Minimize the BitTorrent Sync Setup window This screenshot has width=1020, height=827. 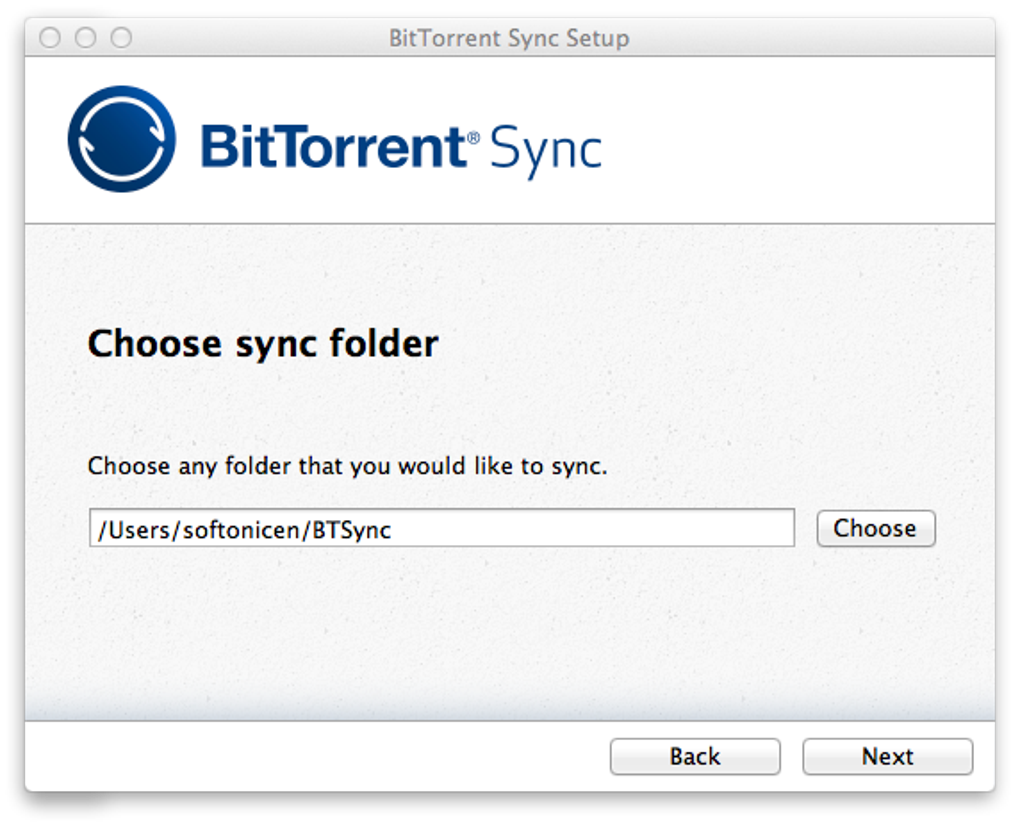pyautogui.click(x=86, y=38)
